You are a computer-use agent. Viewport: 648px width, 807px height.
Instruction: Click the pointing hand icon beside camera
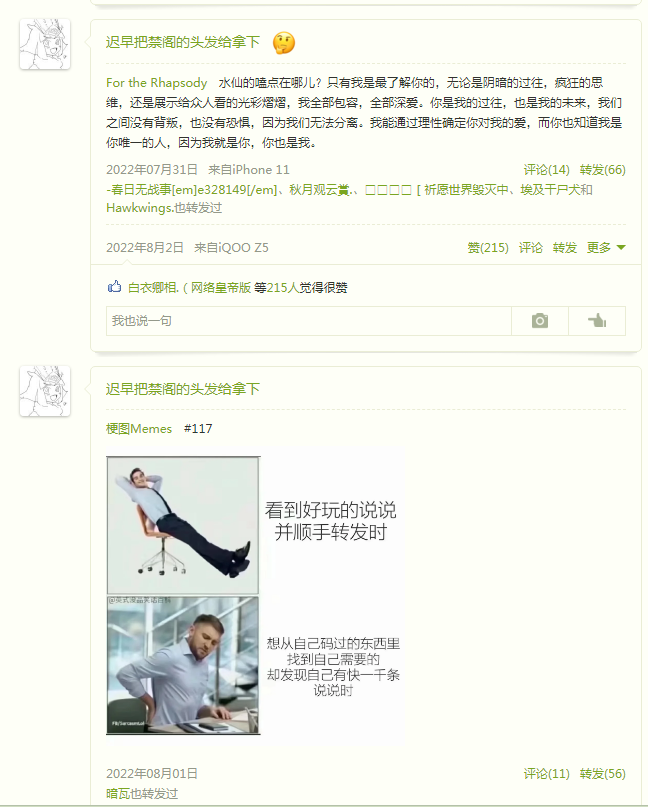pos(597,321)
